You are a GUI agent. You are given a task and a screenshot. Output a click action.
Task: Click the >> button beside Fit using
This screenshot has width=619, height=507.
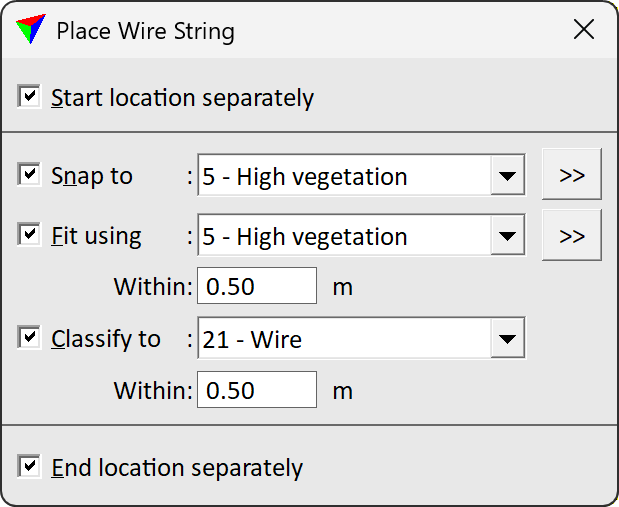(572, 235)
